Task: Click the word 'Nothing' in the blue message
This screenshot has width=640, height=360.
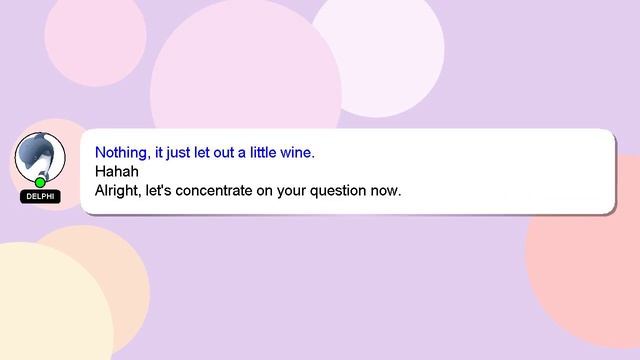Action: click(x=122, y=153)
